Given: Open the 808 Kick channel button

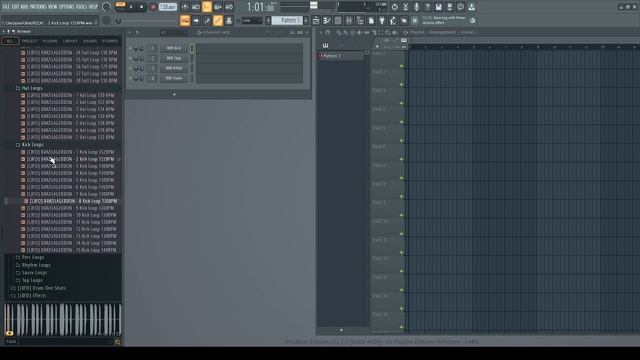Looking at the screenshot, I should point(174,48).
